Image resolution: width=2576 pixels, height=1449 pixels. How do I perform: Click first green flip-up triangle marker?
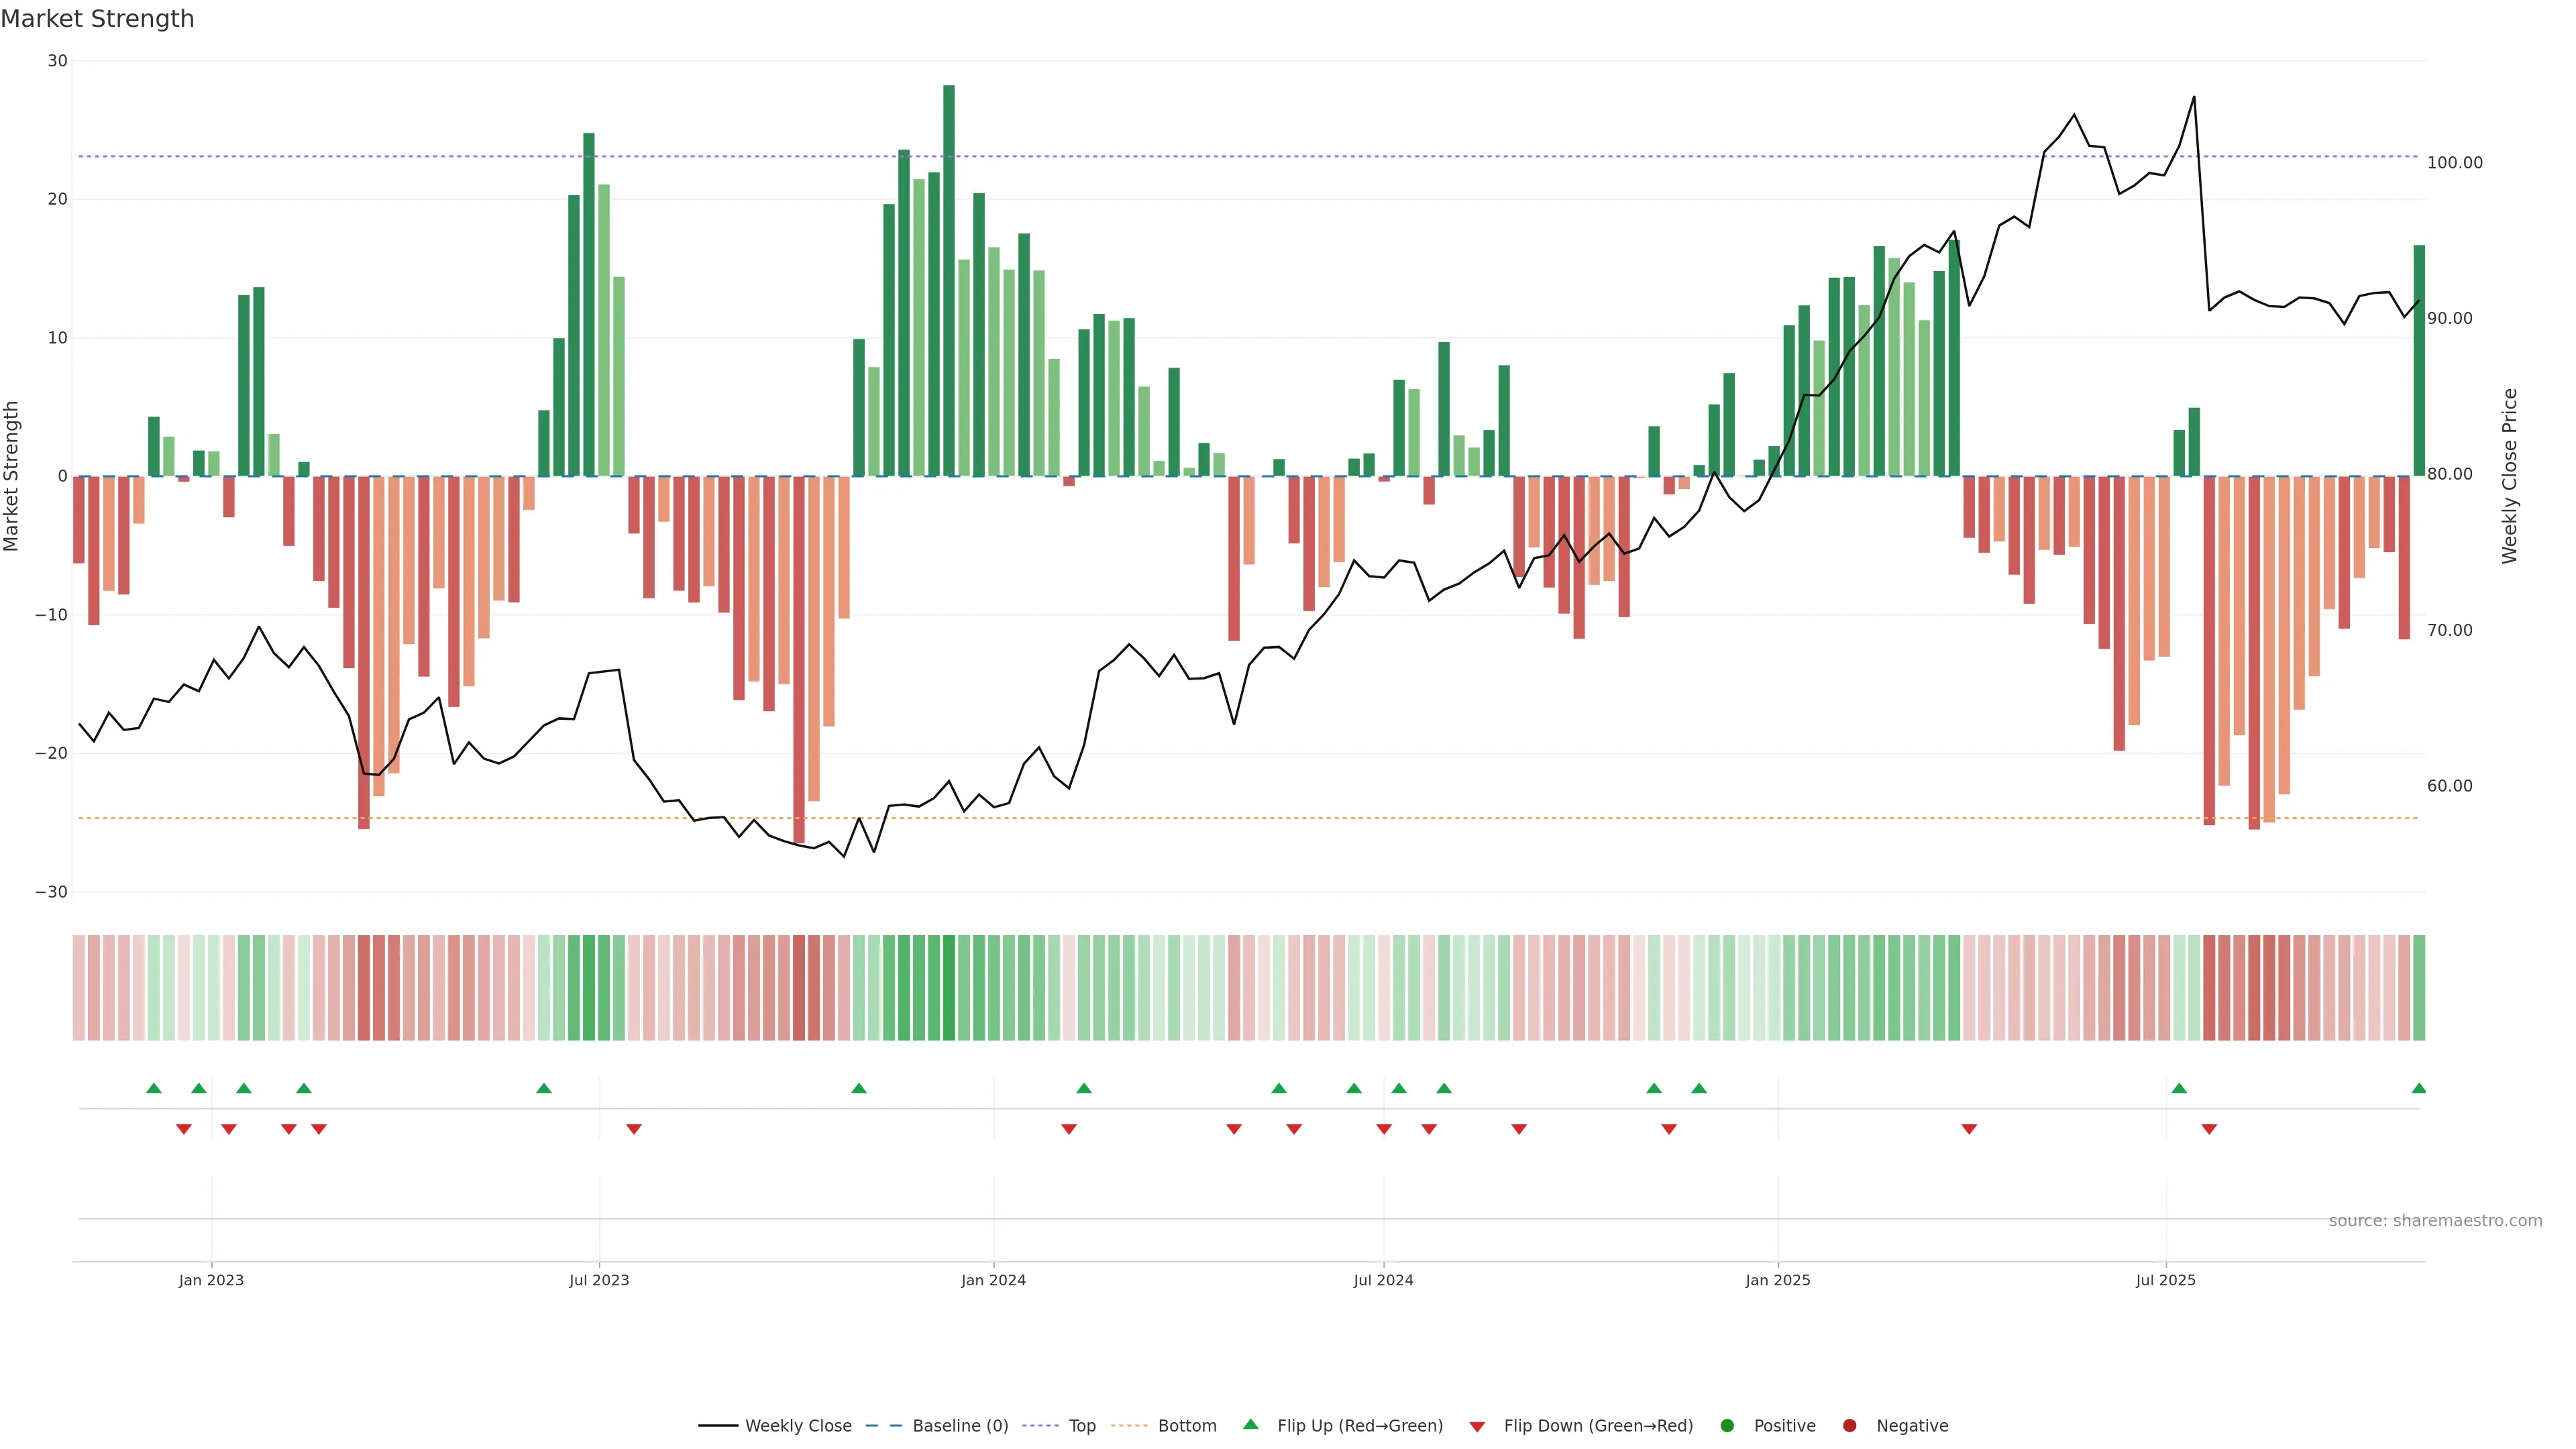click(x=153, y=1088)
